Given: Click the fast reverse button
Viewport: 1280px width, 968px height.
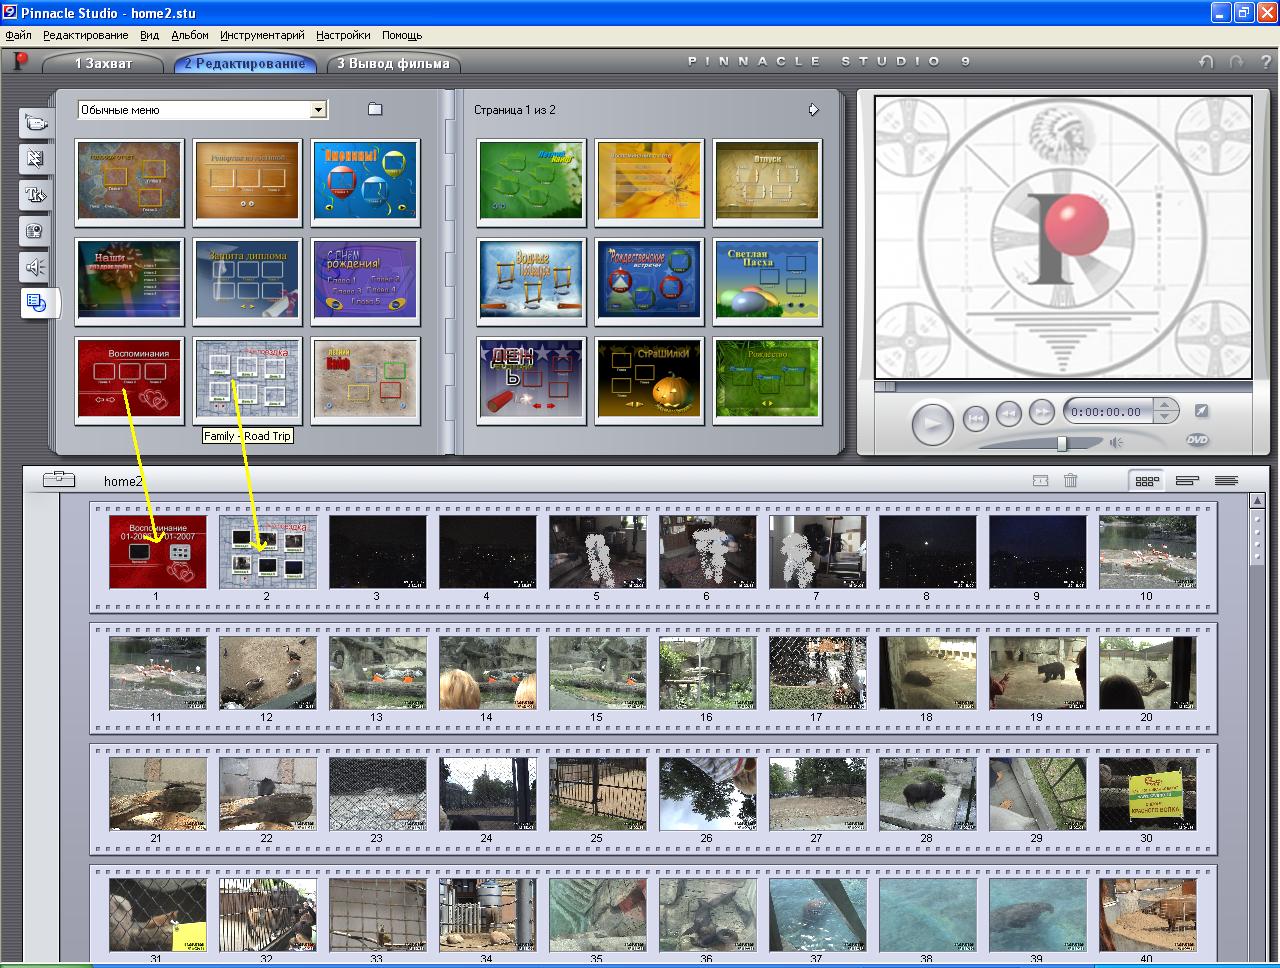Looking at the screenshot, I should click(1009, 412).
